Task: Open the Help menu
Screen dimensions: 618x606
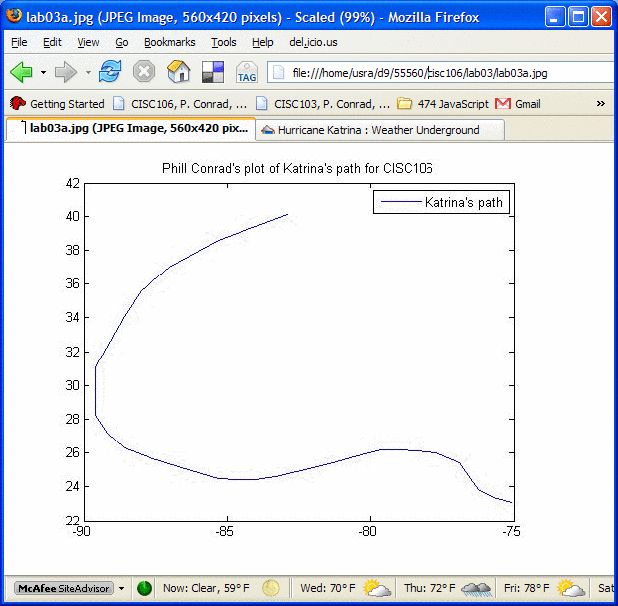Action: click(262, 42)
